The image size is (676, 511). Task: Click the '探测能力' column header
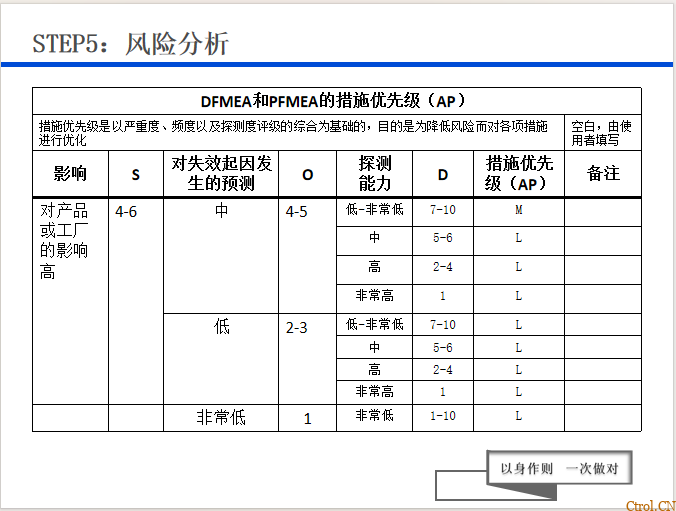[x=375, y=173]
